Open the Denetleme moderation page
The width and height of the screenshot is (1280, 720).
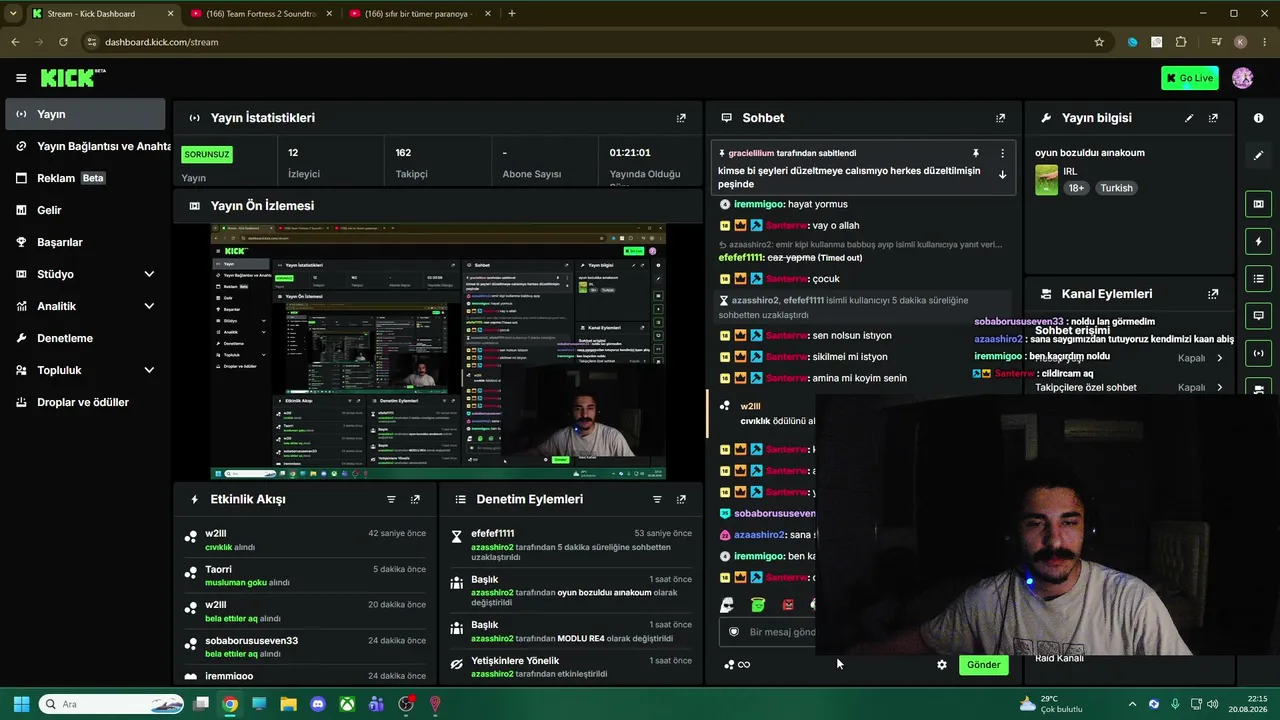point(85,338)
